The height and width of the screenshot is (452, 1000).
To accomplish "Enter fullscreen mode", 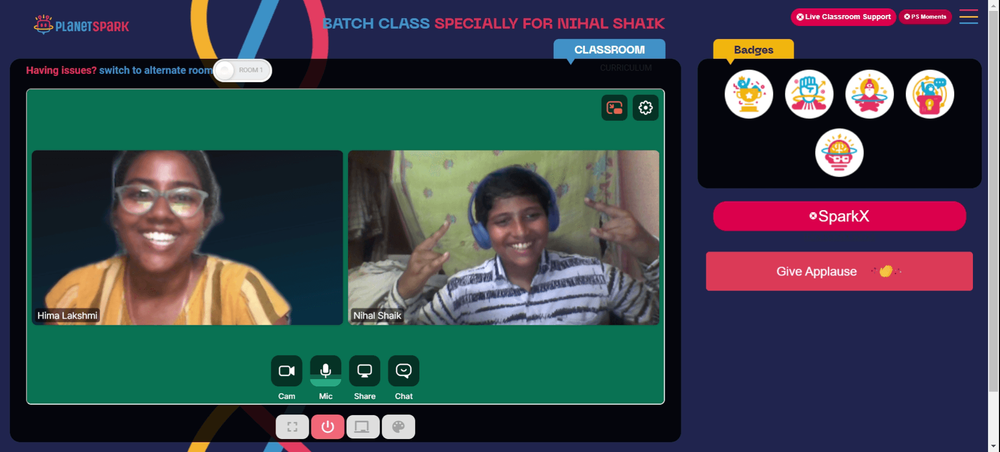I will (292, 427).
